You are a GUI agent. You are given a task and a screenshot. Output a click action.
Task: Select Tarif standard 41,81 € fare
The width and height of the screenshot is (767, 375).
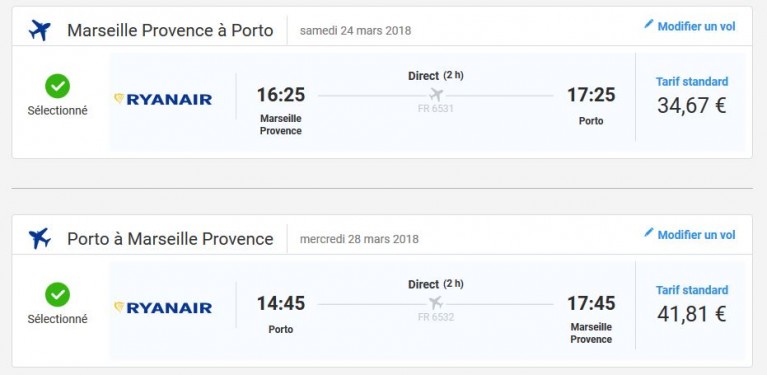pos(692,305)
